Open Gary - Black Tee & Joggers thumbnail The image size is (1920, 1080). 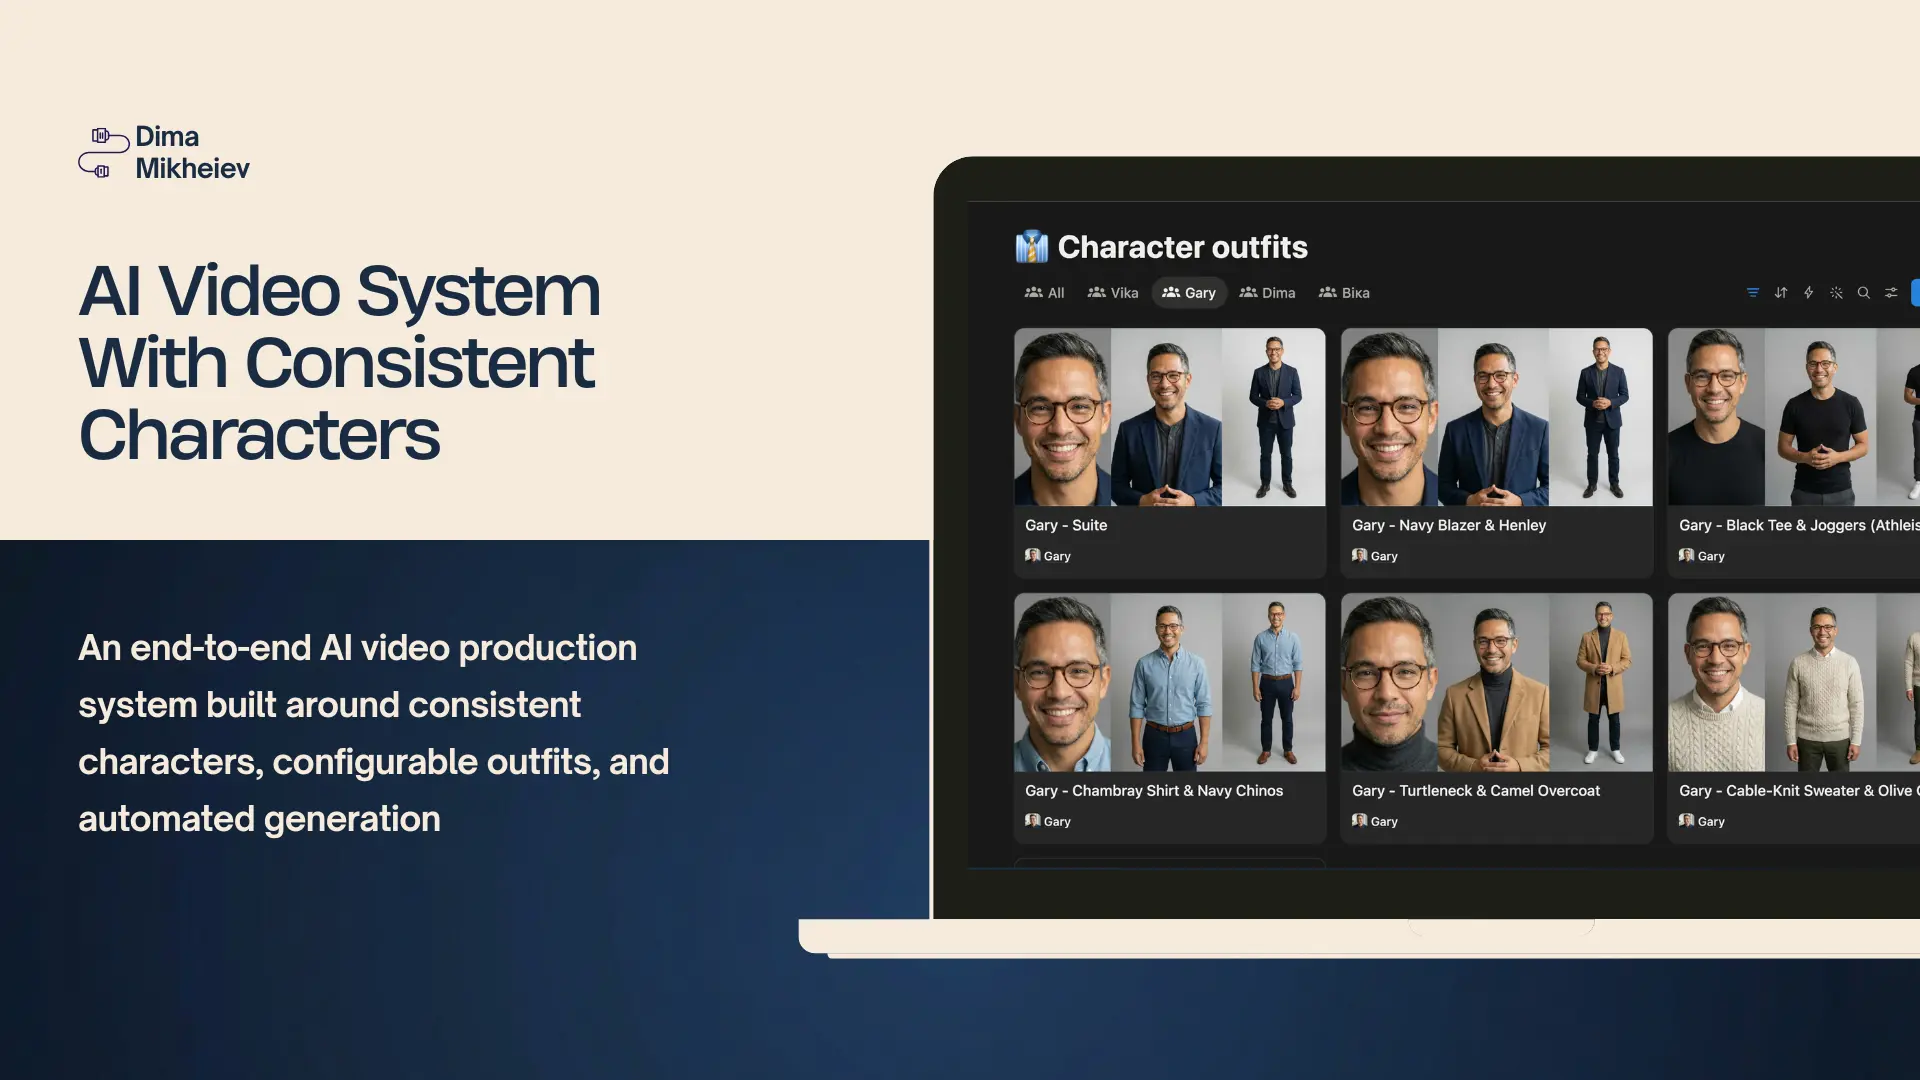[1794, 417]
